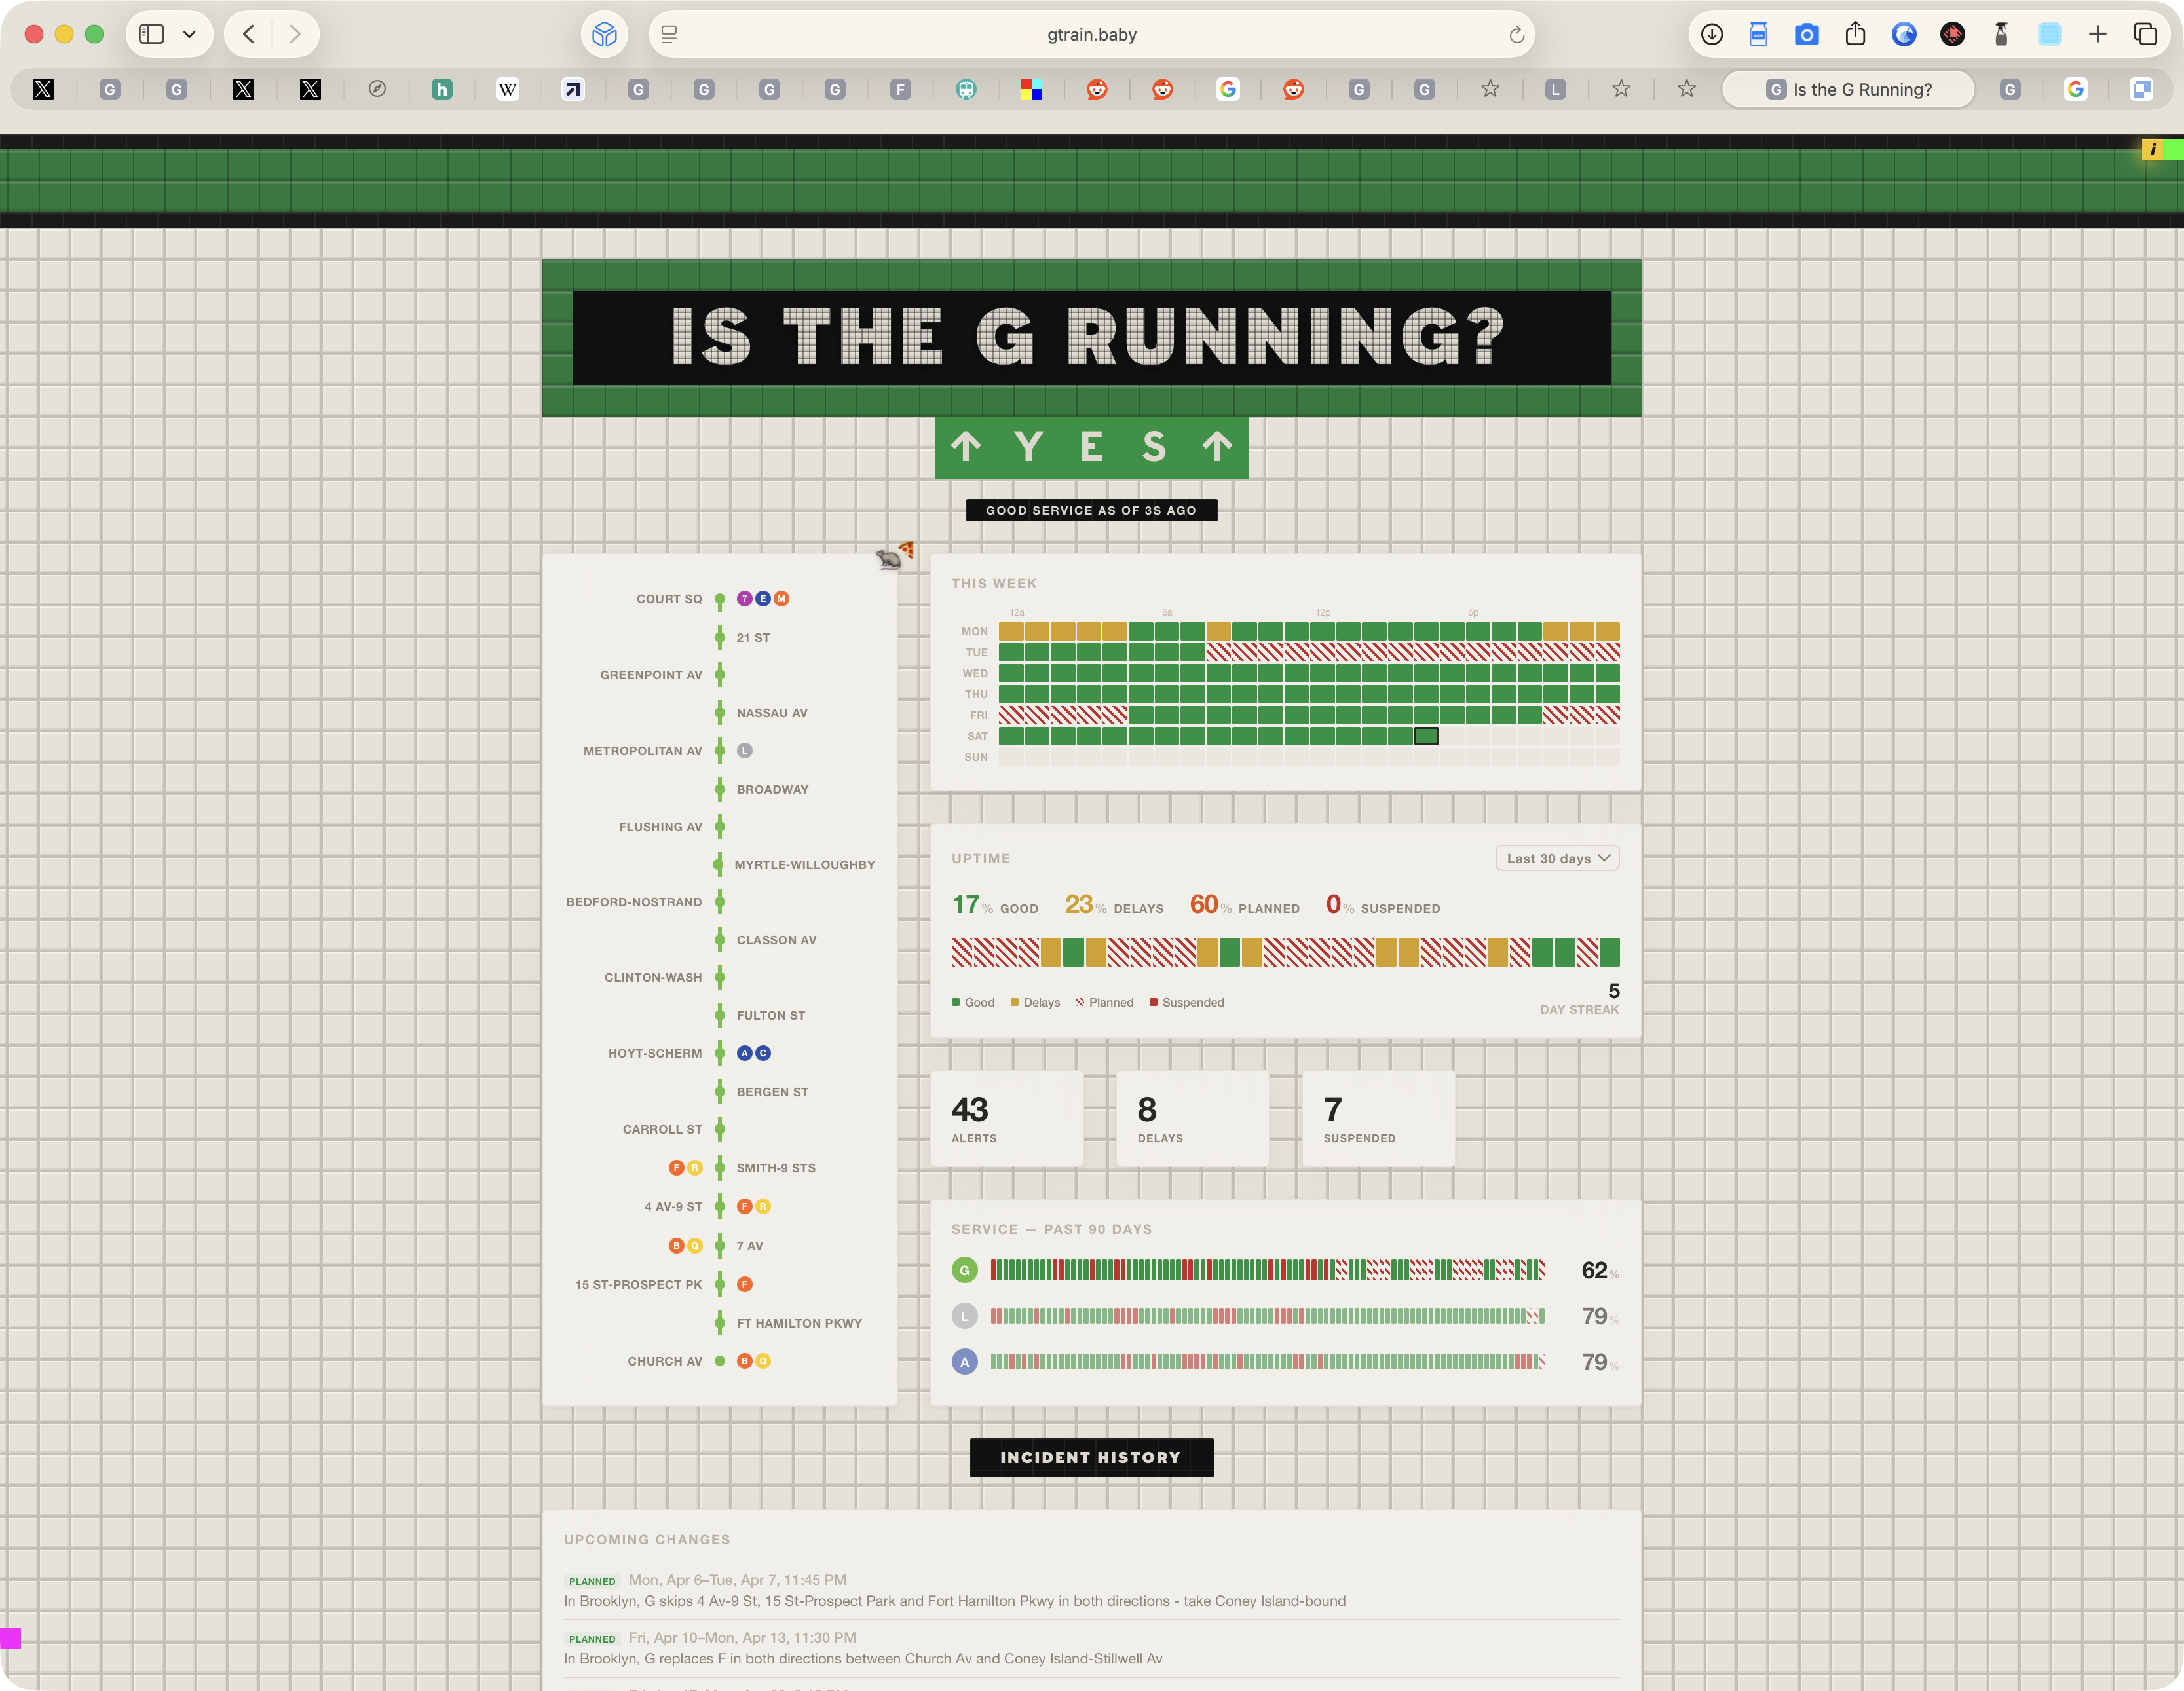Expand the sidebar tab group chevron
The height and width of the screenshot is (1691, 2184).
189,34
